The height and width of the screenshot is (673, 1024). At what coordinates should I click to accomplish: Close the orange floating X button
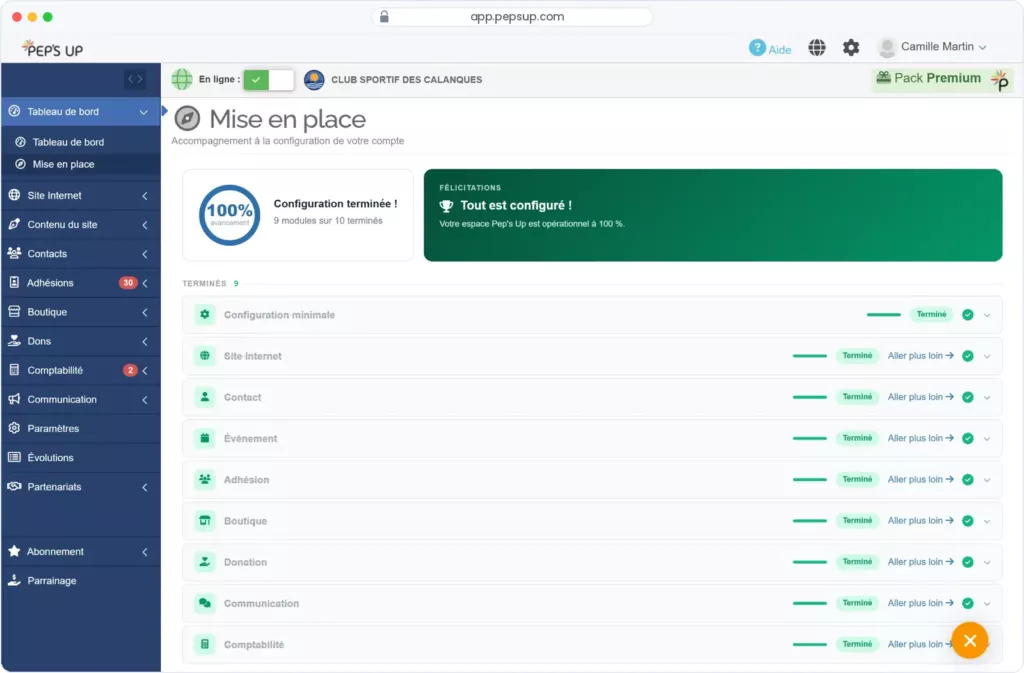[x=970, y=640]
